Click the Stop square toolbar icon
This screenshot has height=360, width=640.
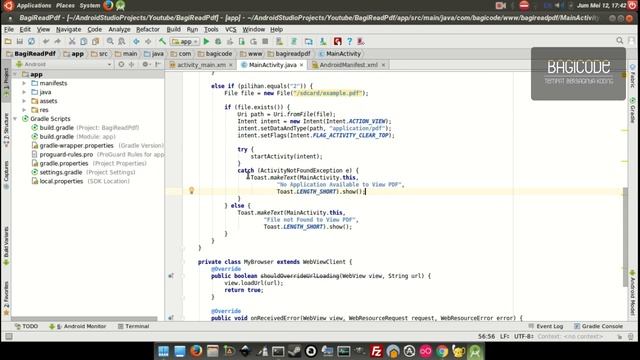point(265,41)
